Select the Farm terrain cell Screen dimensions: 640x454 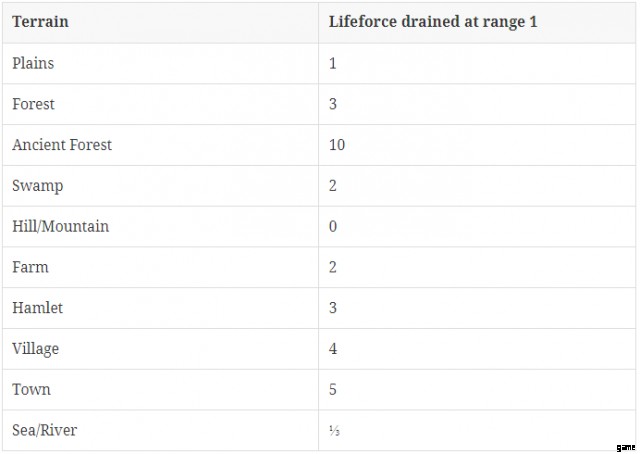tap(30, 267)
